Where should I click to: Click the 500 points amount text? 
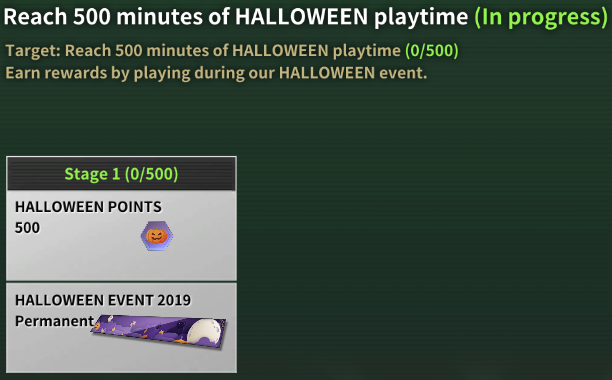coord(27,227)
